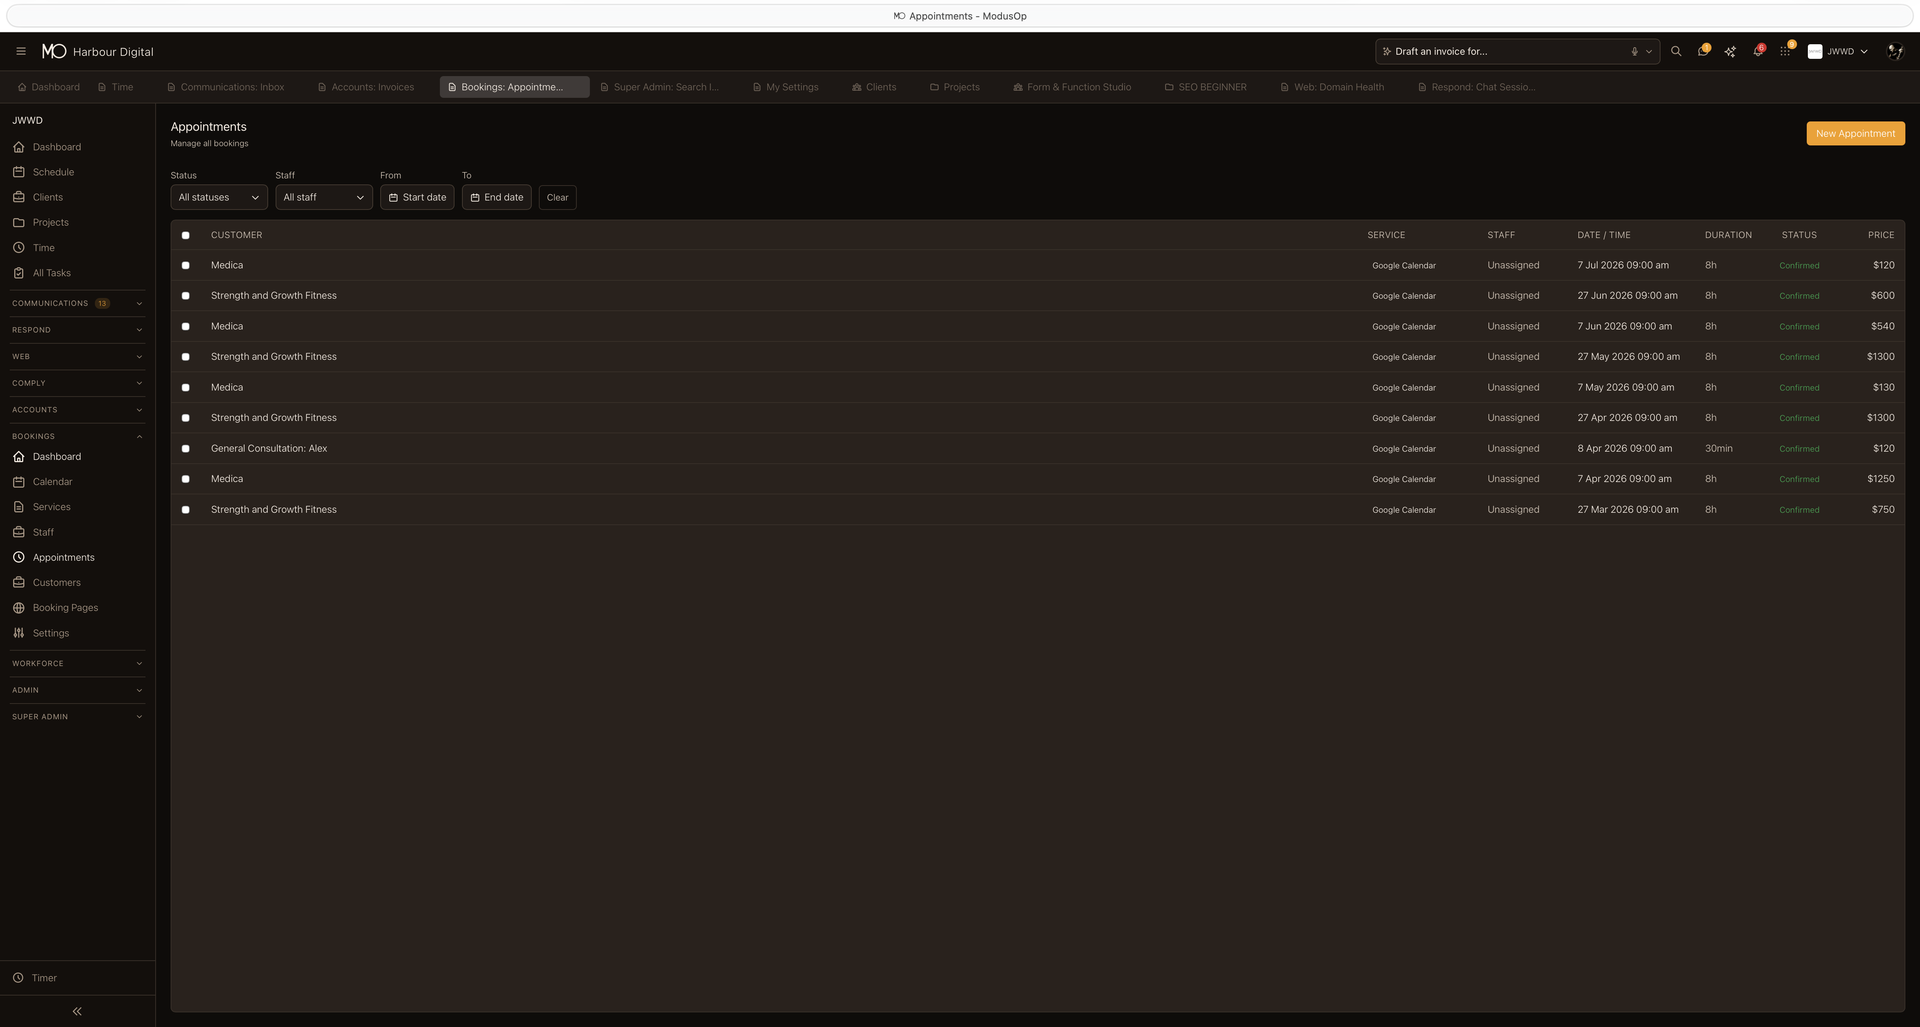The width and height of the screenshot is (1920, 1027).
Task: Check the General Consultation: Alex row checkbox
Action: pyautogui.click(x=185, y=449)
